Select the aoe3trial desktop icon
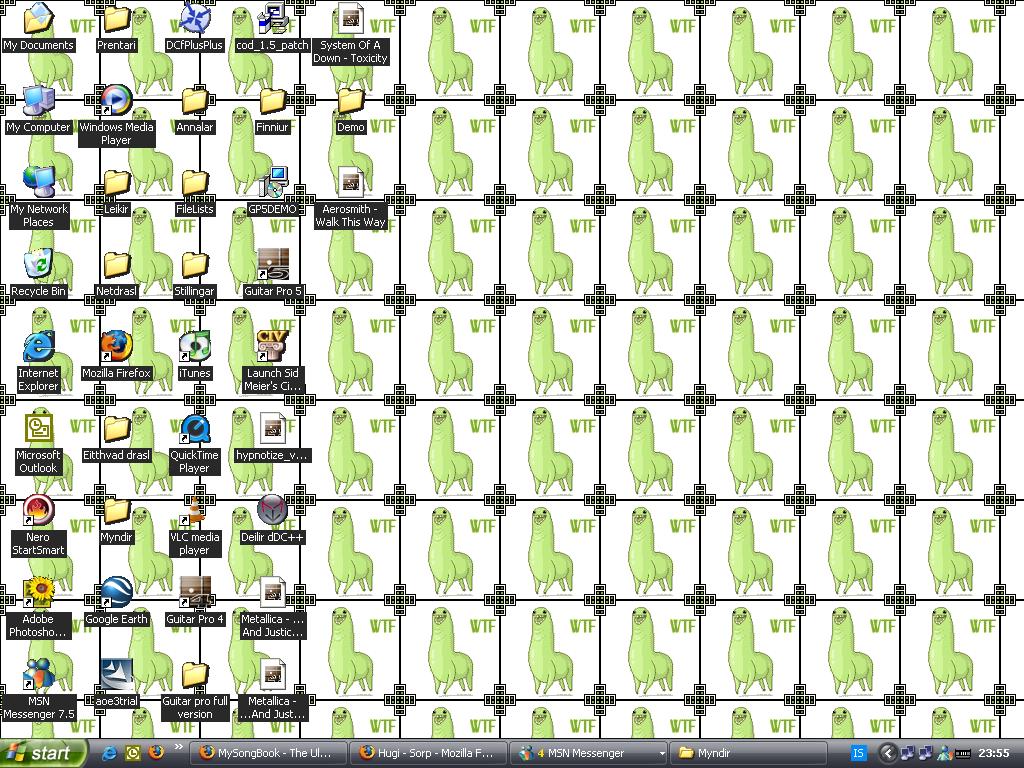Image resolution: width=1024 pixels, height=768 pixels. [x=116, y=682]
